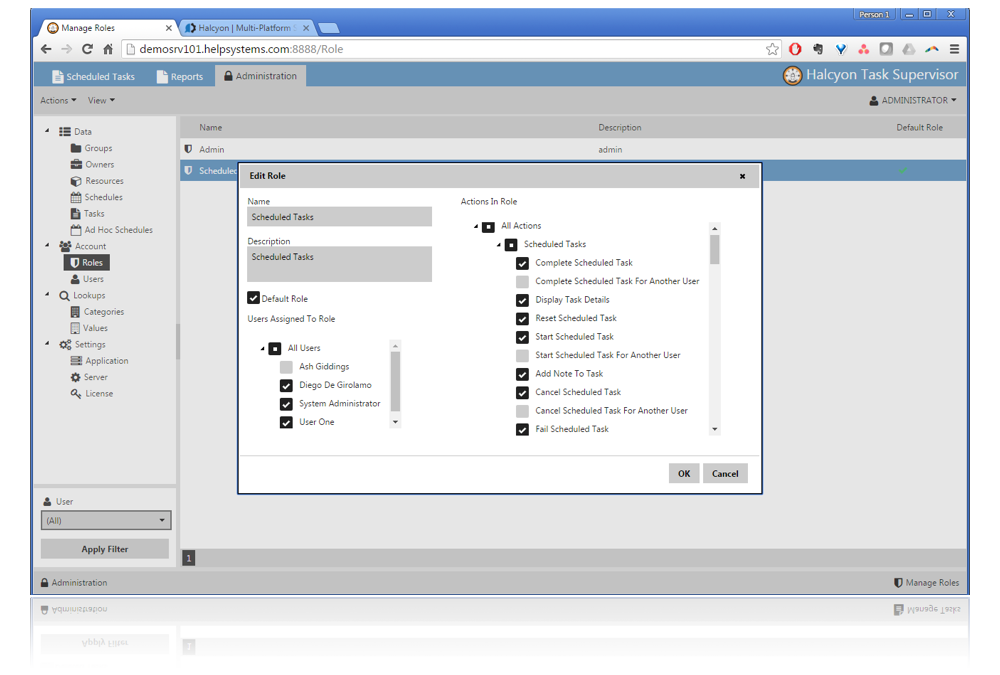Open the Chrome hamburger menu icon
1000x675 pixels.
point(954,49)
